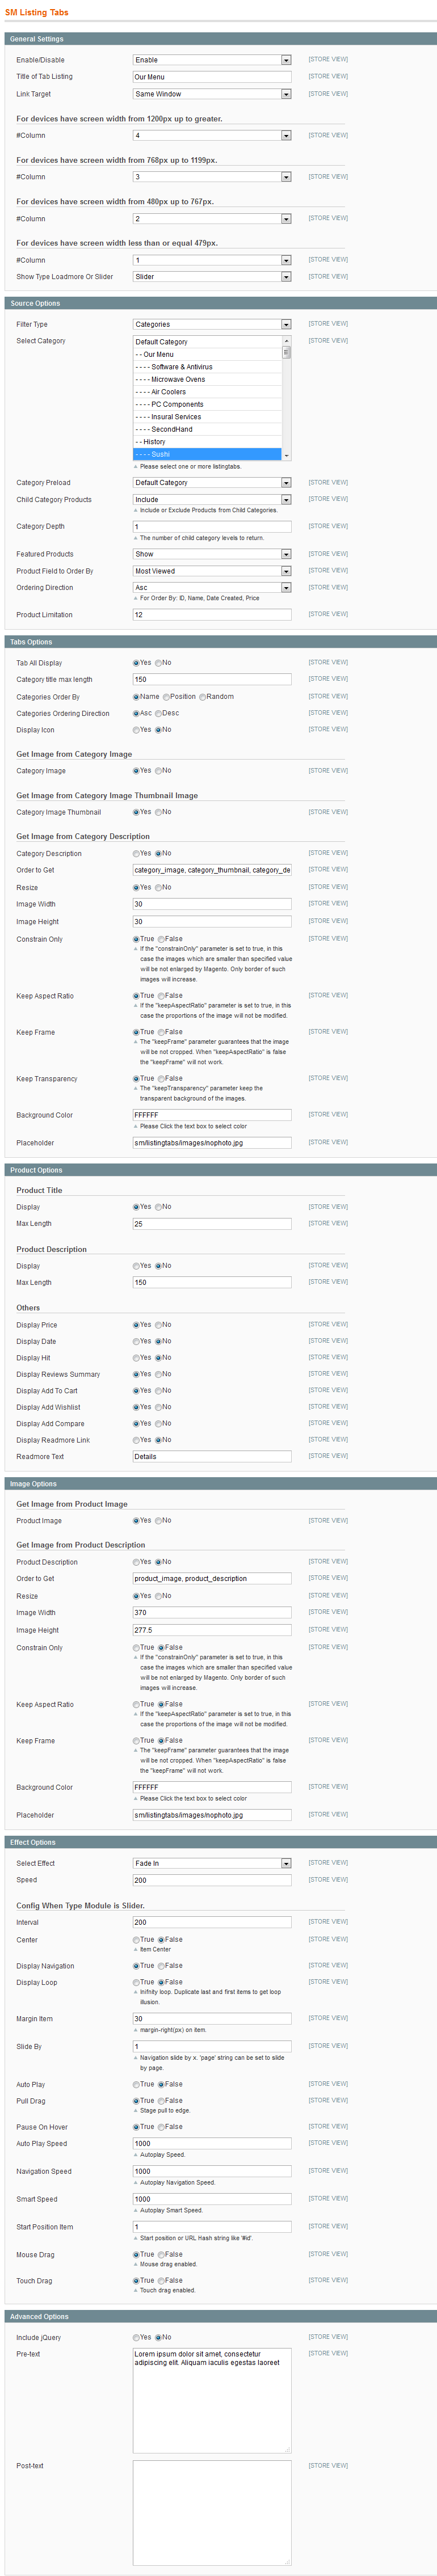Click Title of Tab Listing field
Viewport: 437px width, 2576px height.
pos(212,77)
